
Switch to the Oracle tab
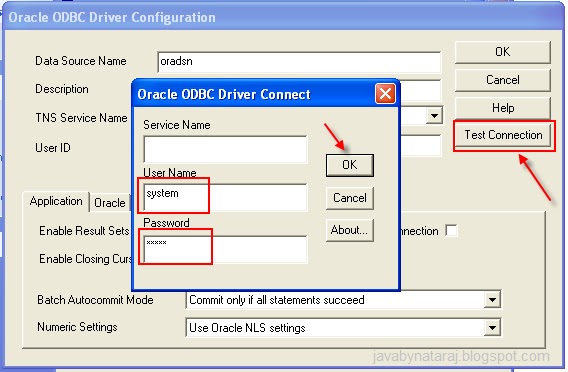[110, 203]
